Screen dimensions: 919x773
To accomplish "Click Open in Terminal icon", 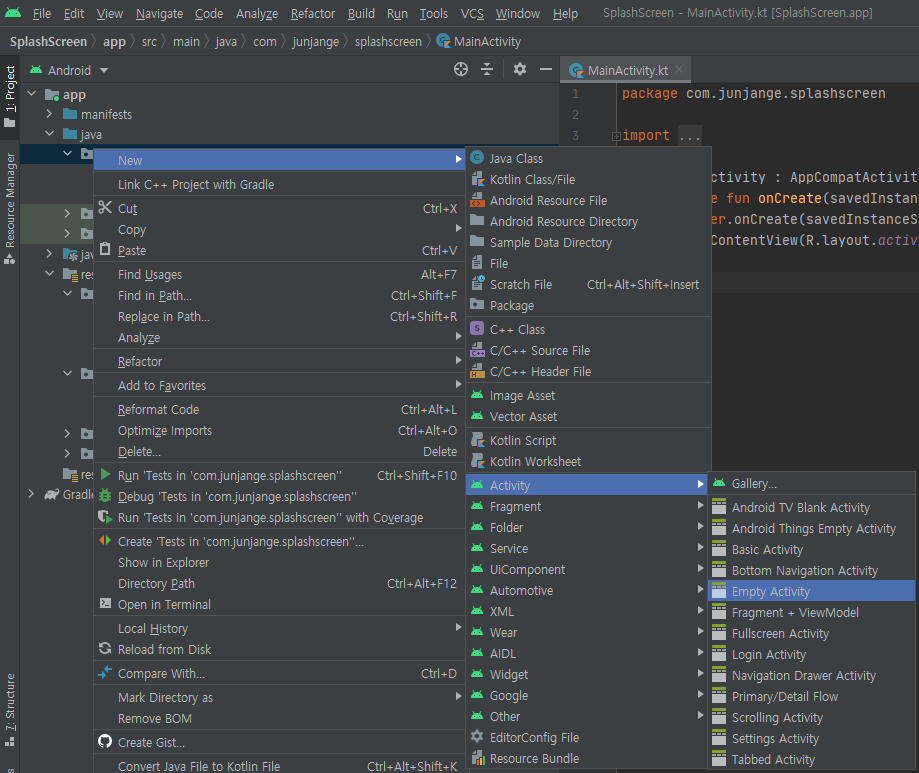I will coord(105,603).
